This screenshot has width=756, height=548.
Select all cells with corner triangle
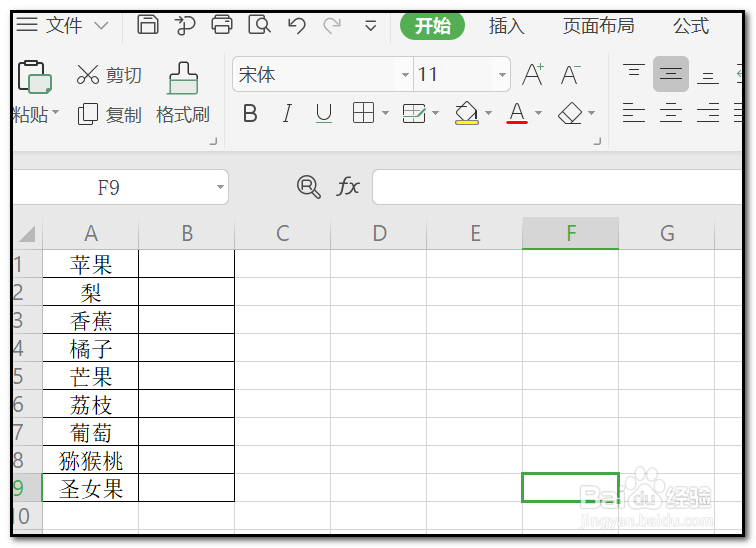coord(27,234)
